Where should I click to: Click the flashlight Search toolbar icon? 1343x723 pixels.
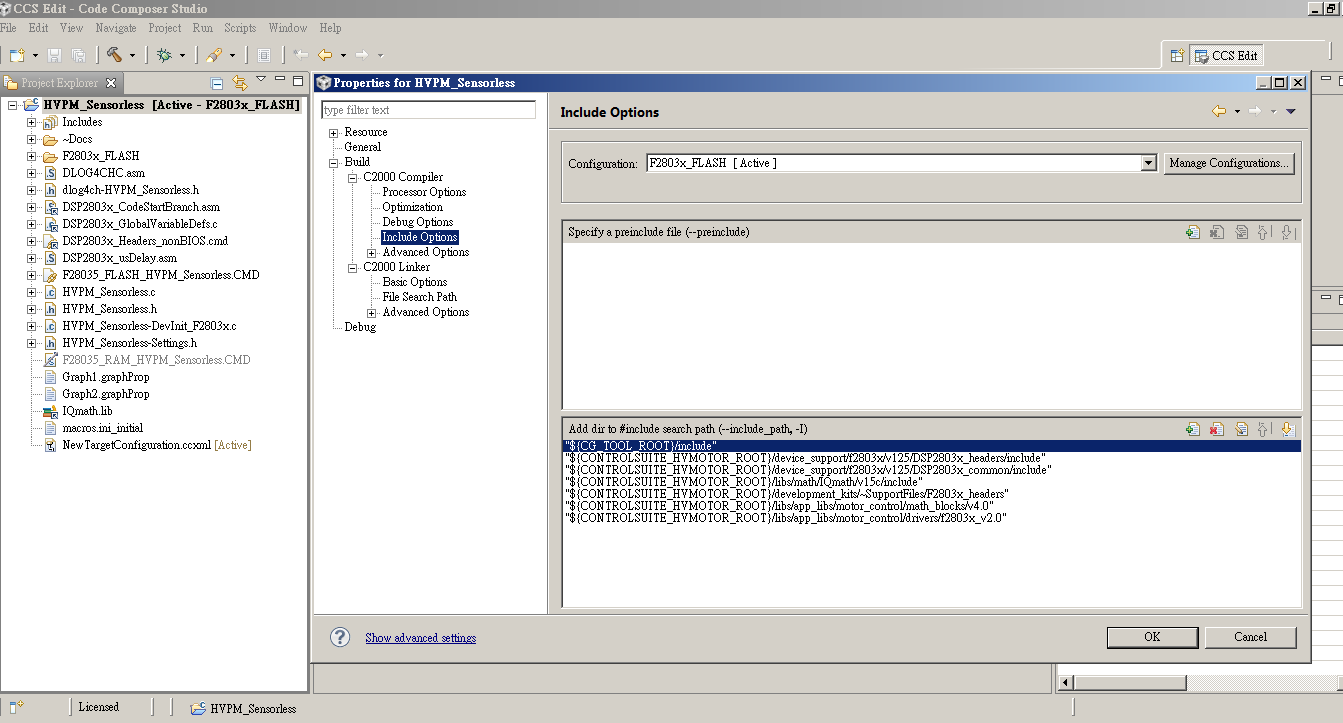click(215, 55)
